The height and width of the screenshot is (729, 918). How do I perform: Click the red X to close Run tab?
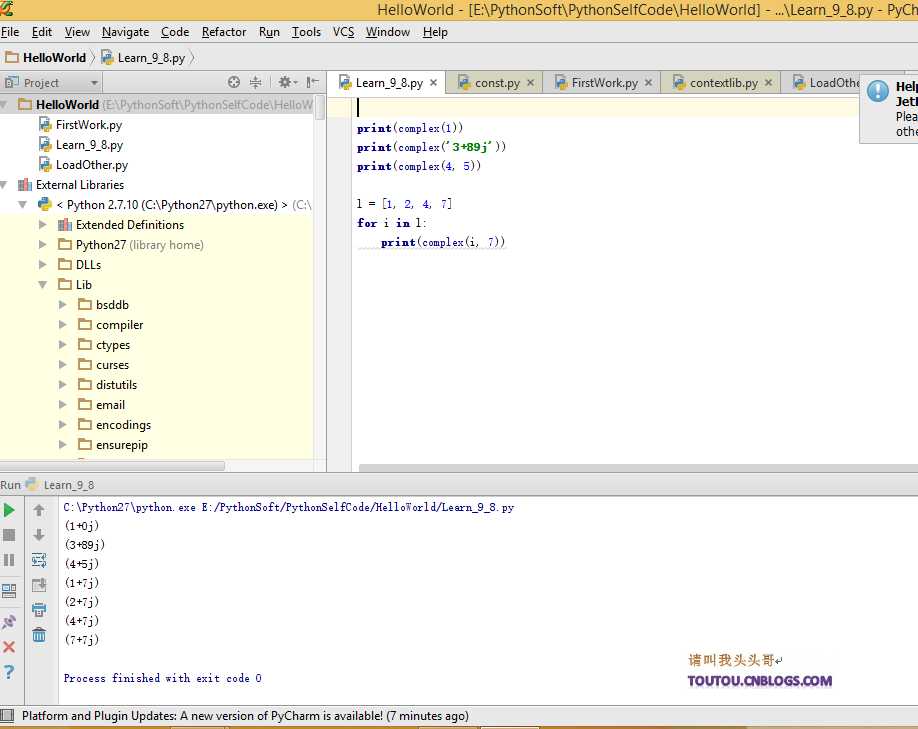(9, 647)
